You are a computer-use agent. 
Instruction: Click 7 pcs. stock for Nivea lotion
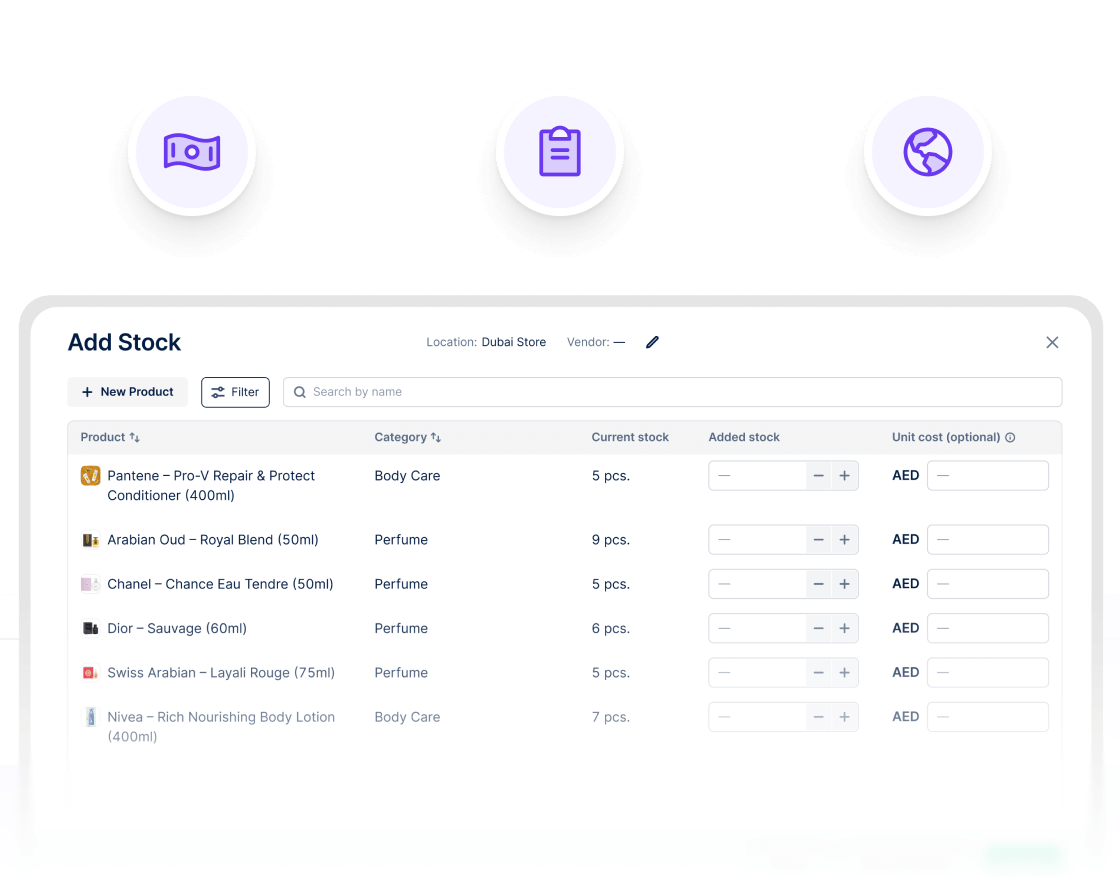(x=611, y=717)
